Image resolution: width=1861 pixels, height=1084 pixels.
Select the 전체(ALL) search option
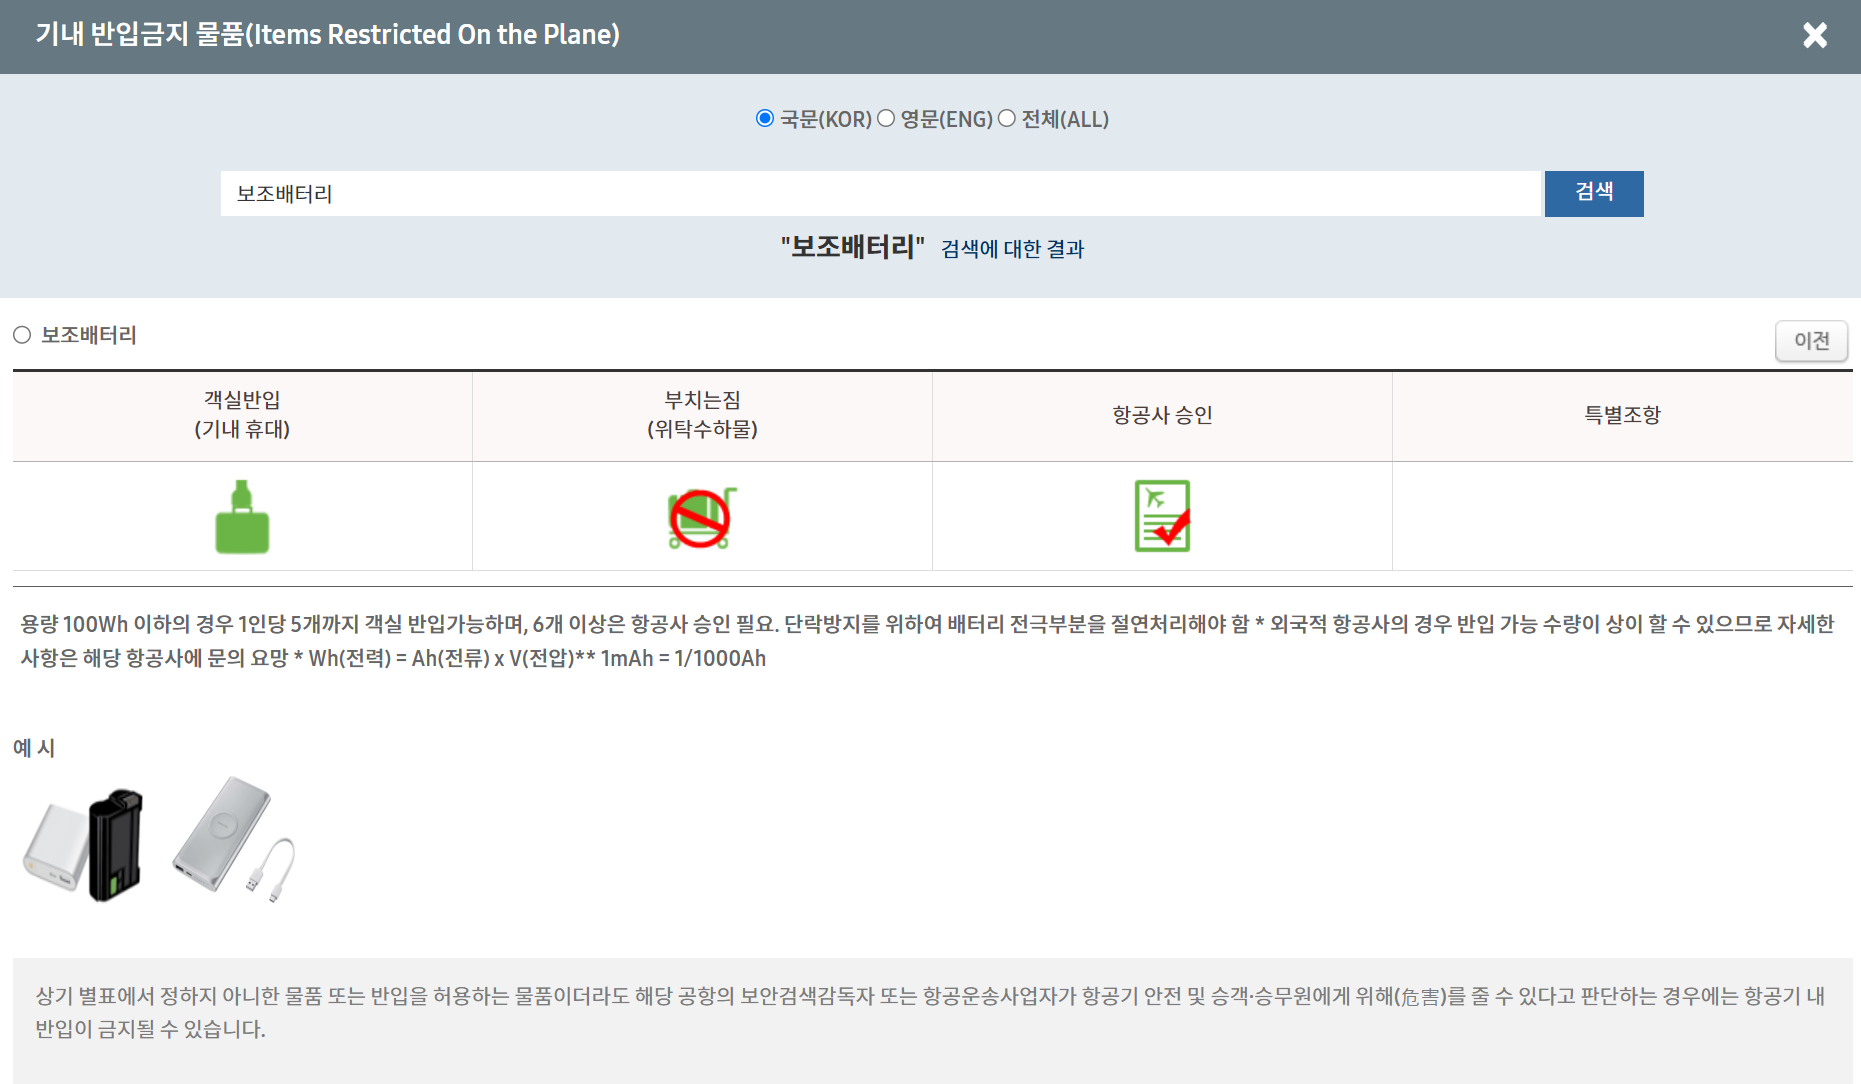tap(1006, 118)
